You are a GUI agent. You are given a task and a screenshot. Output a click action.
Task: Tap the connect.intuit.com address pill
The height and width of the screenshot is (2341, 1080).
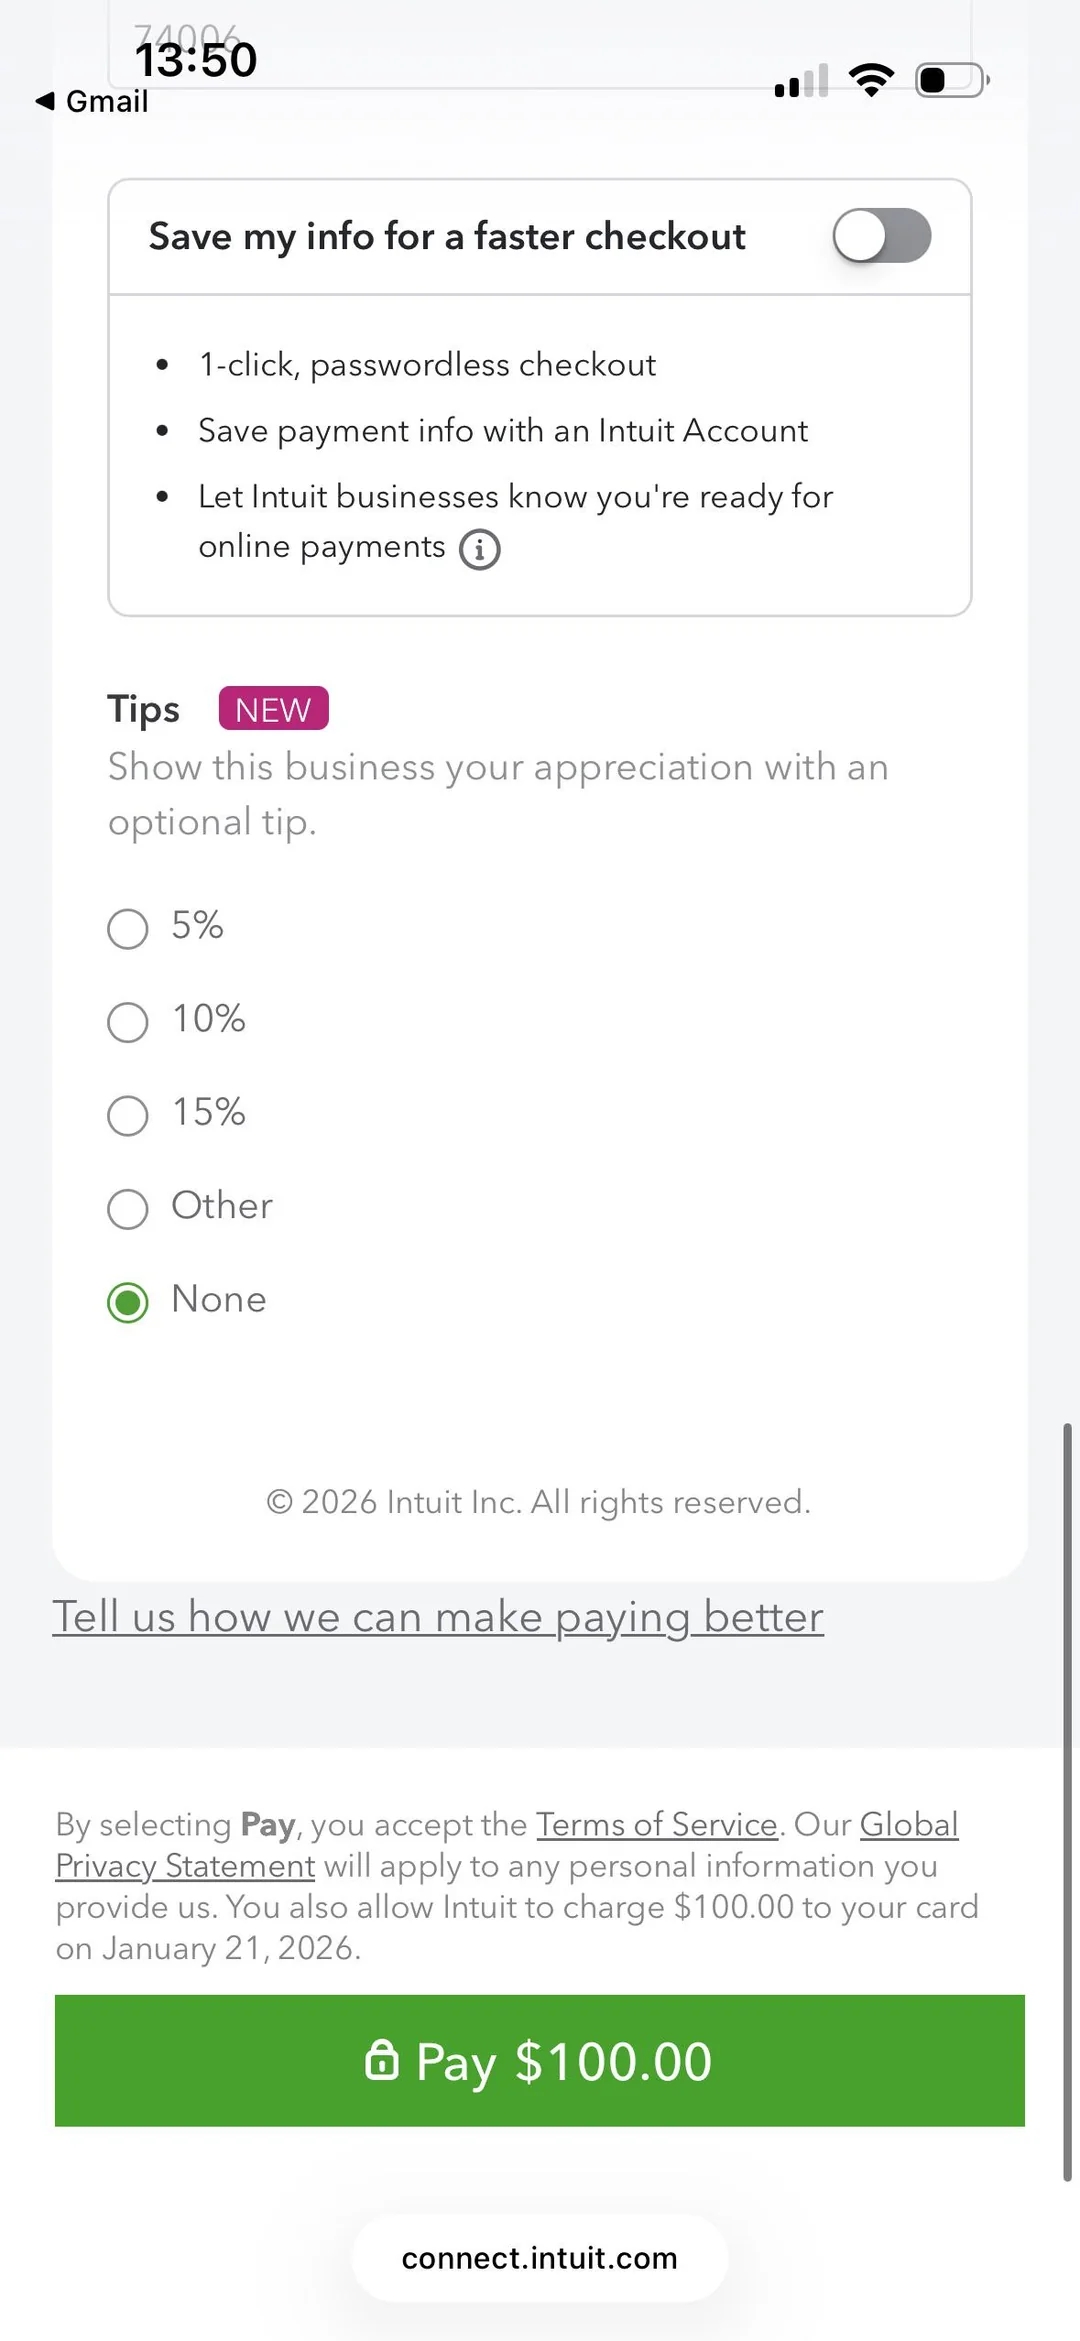539,2258
